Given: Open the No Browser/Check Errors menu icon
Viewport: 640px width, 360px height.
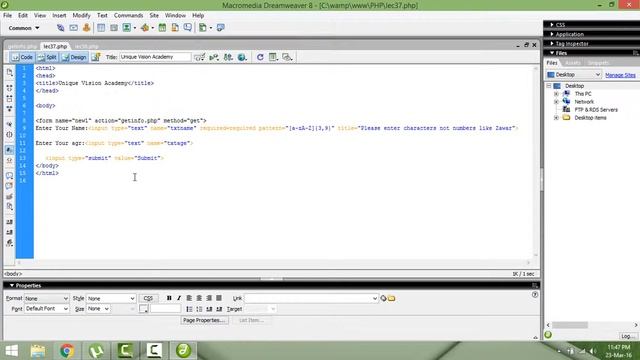Looking at the screenshot, I should [x=200, y=57].
